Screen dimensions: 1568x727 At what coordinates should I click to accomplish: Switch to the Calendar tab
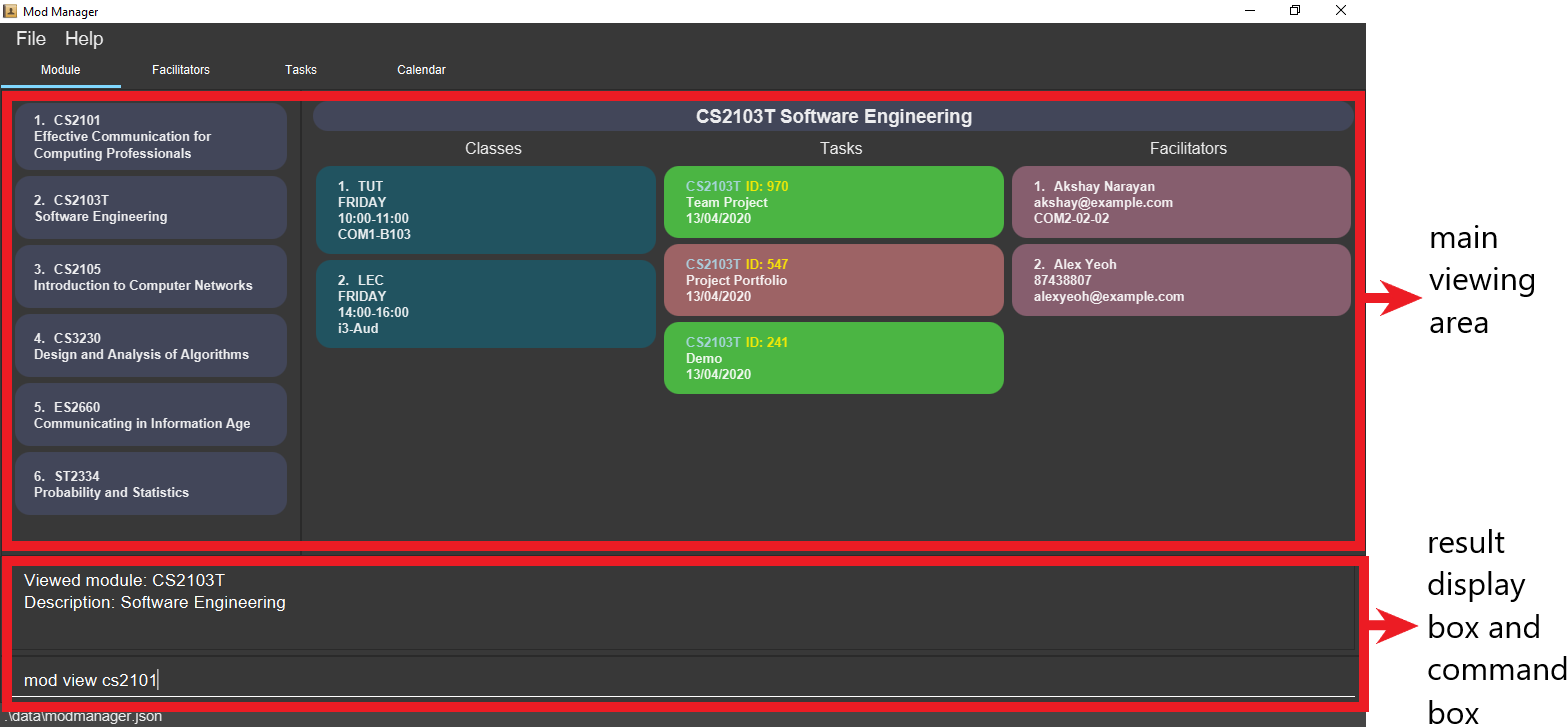(x=421, y=70)
